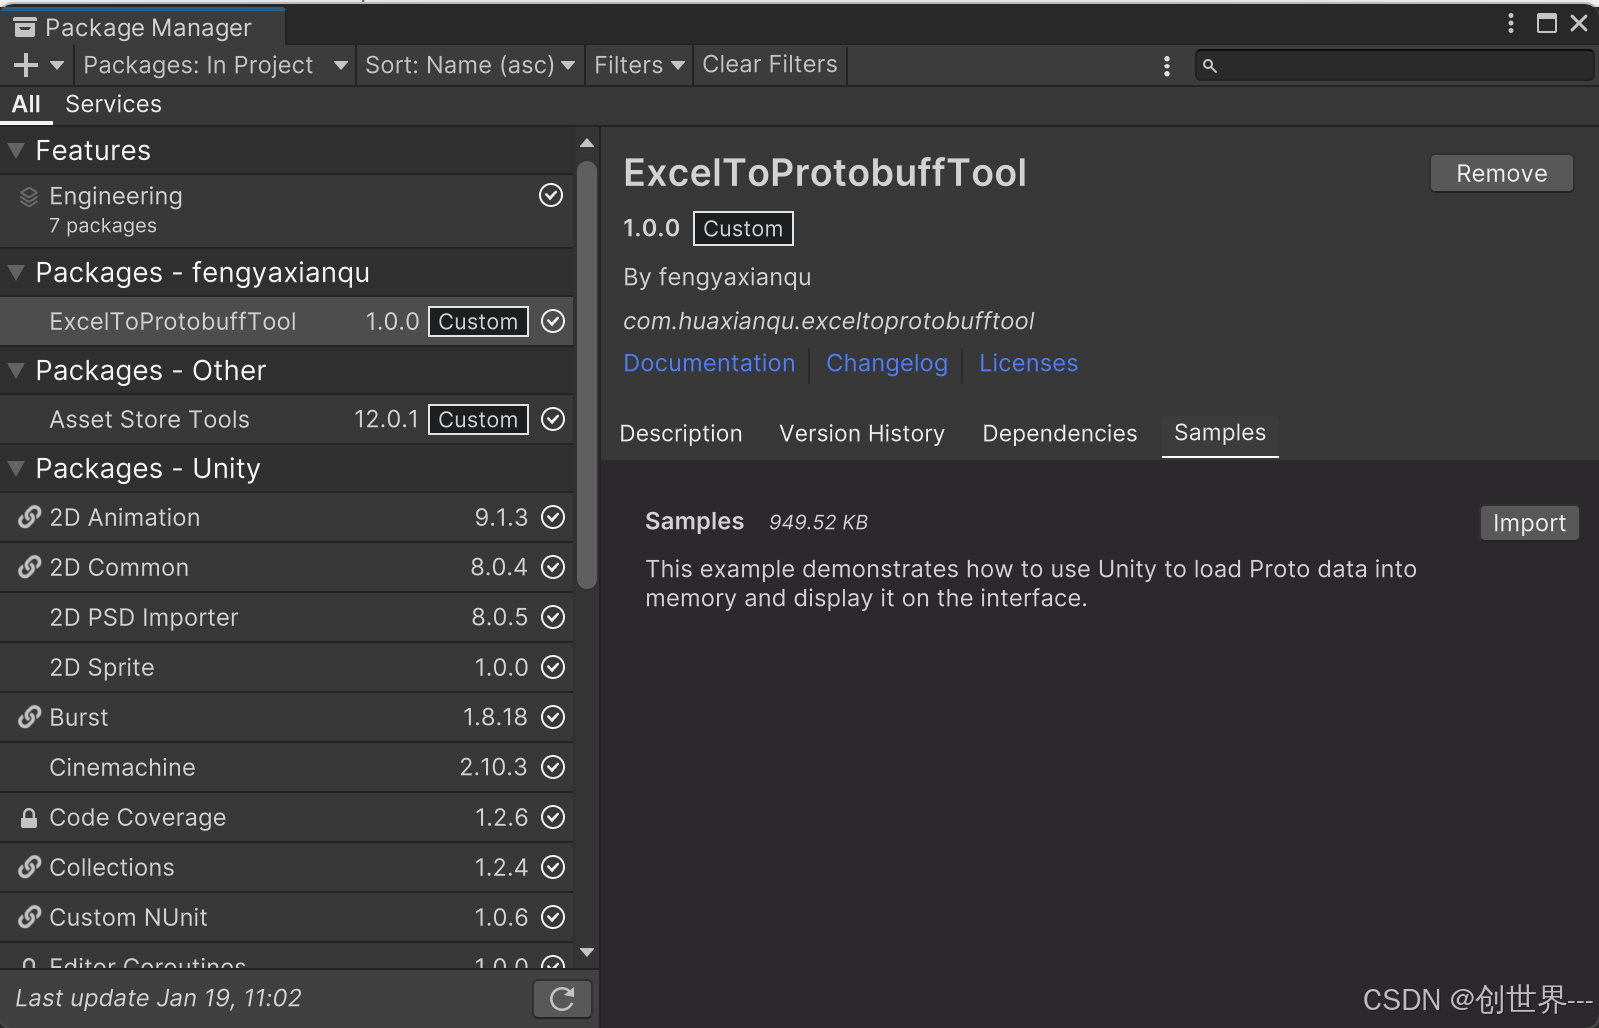Click the package list scroll up arrow
This screenshot has width=1599, height=1028.
coord(587,144)
